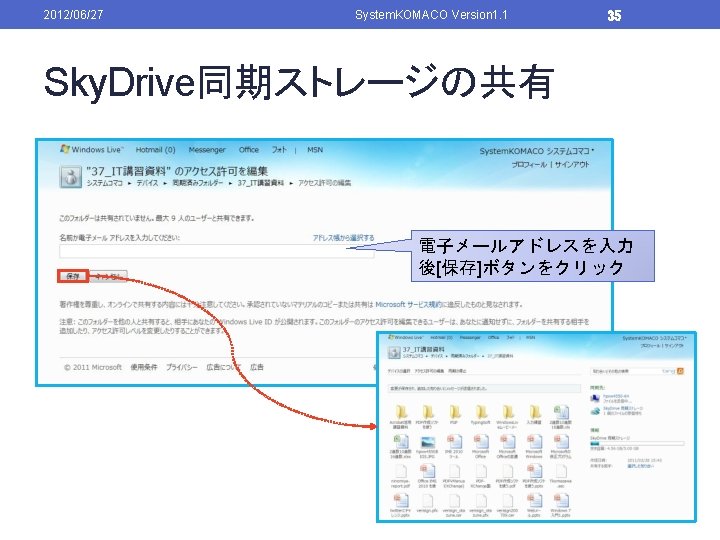Click Office in the small folder window header

(493, 338)
